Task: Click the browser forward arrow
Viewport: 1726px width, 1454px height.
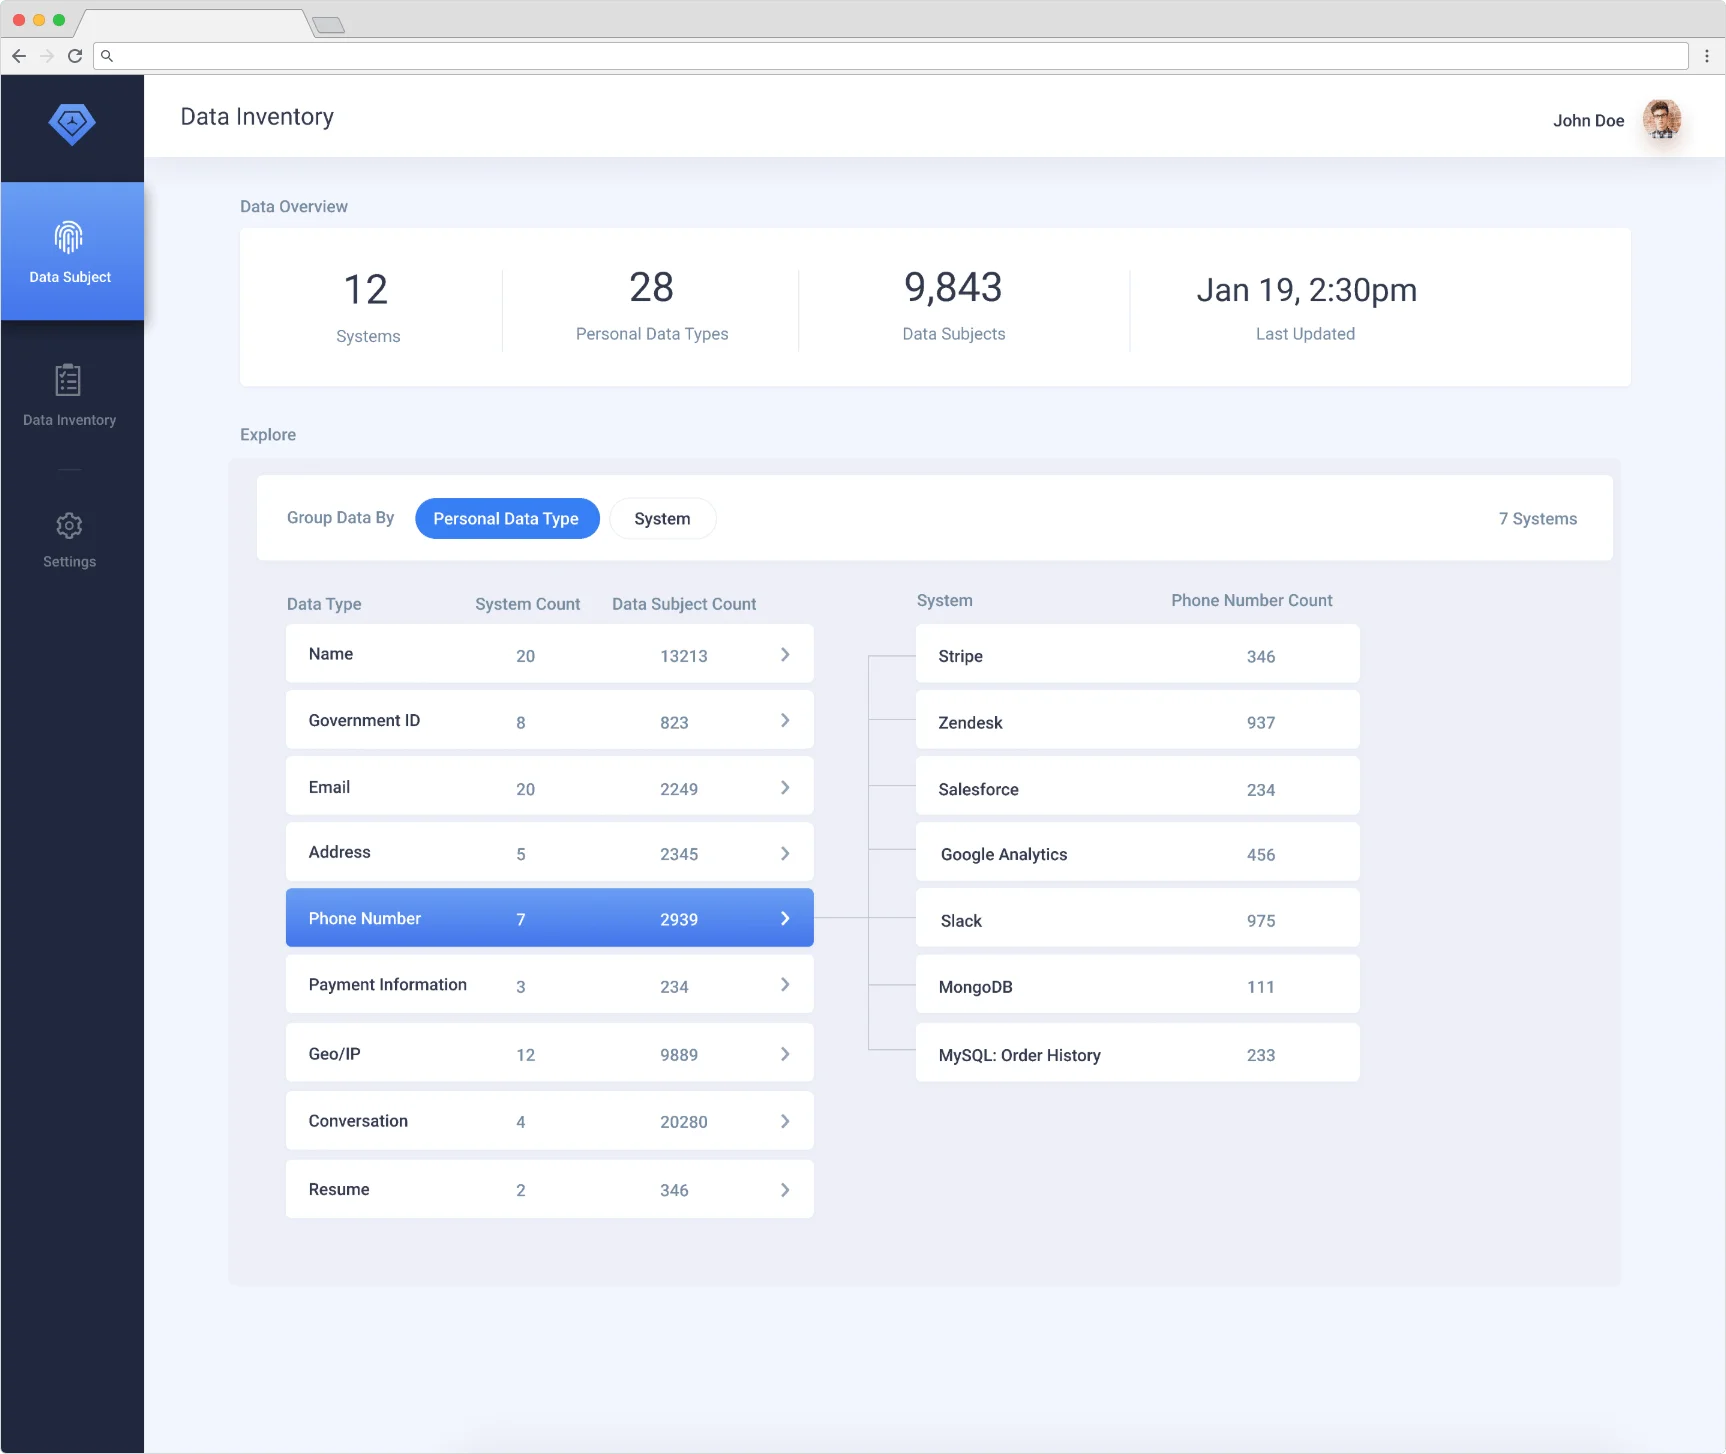Action: point(47,56)
